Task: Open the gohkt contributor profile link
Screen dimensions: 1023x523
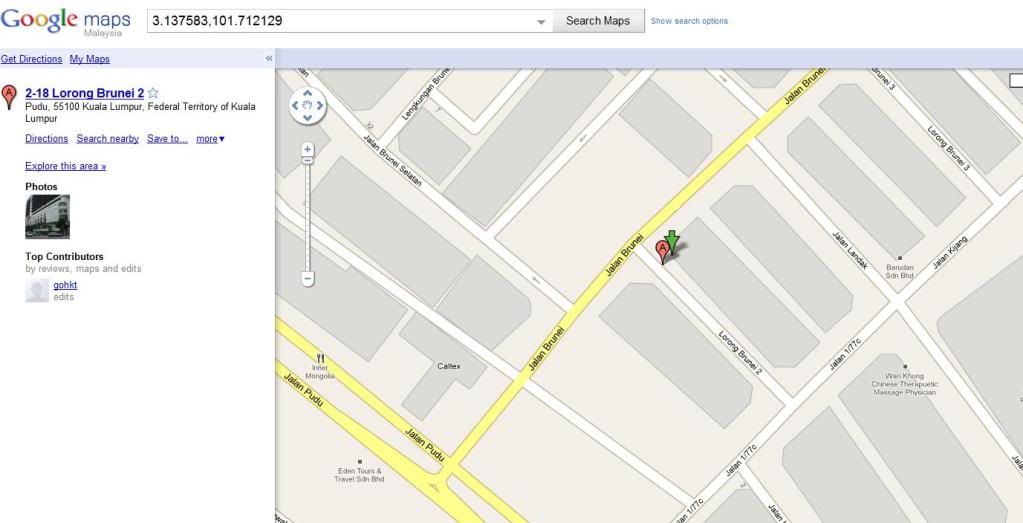Action: click(65, 285)
